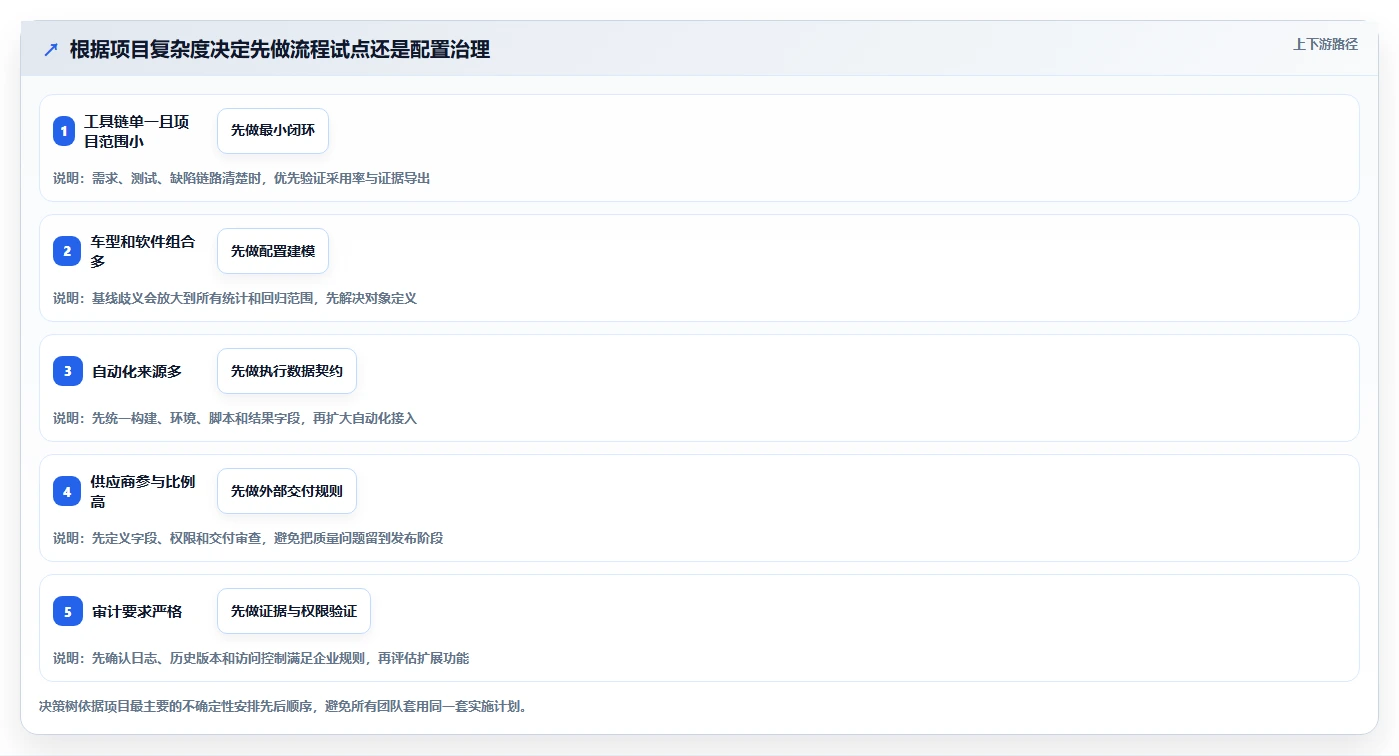Click the 先做最小闭环 button
The height and width of the screenshot is (756, 1399).
point(273,131)
